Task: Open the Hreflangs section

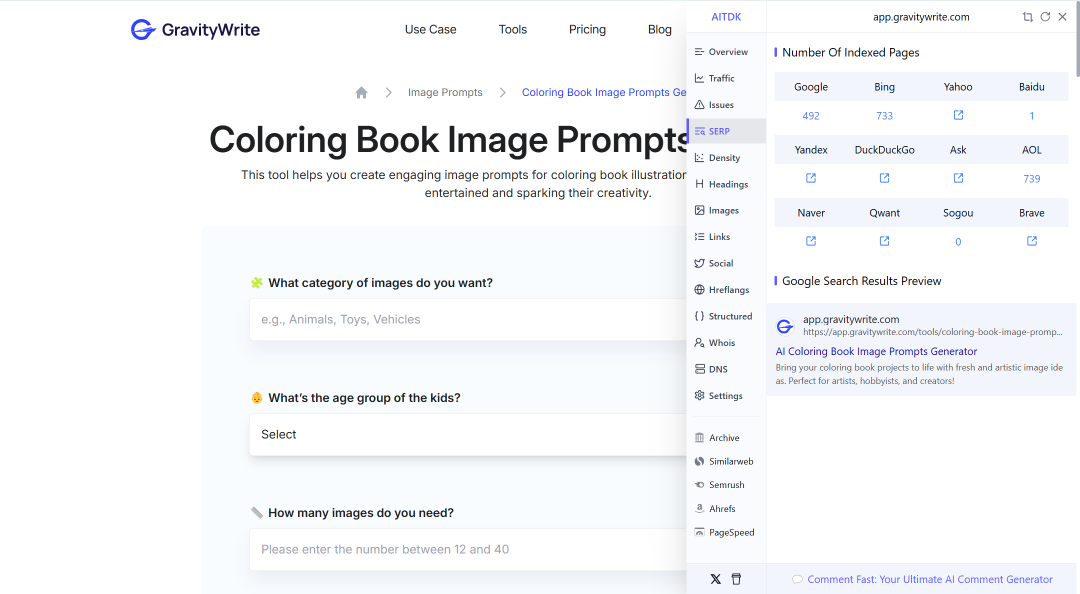Action: click(x=727, y=289)
